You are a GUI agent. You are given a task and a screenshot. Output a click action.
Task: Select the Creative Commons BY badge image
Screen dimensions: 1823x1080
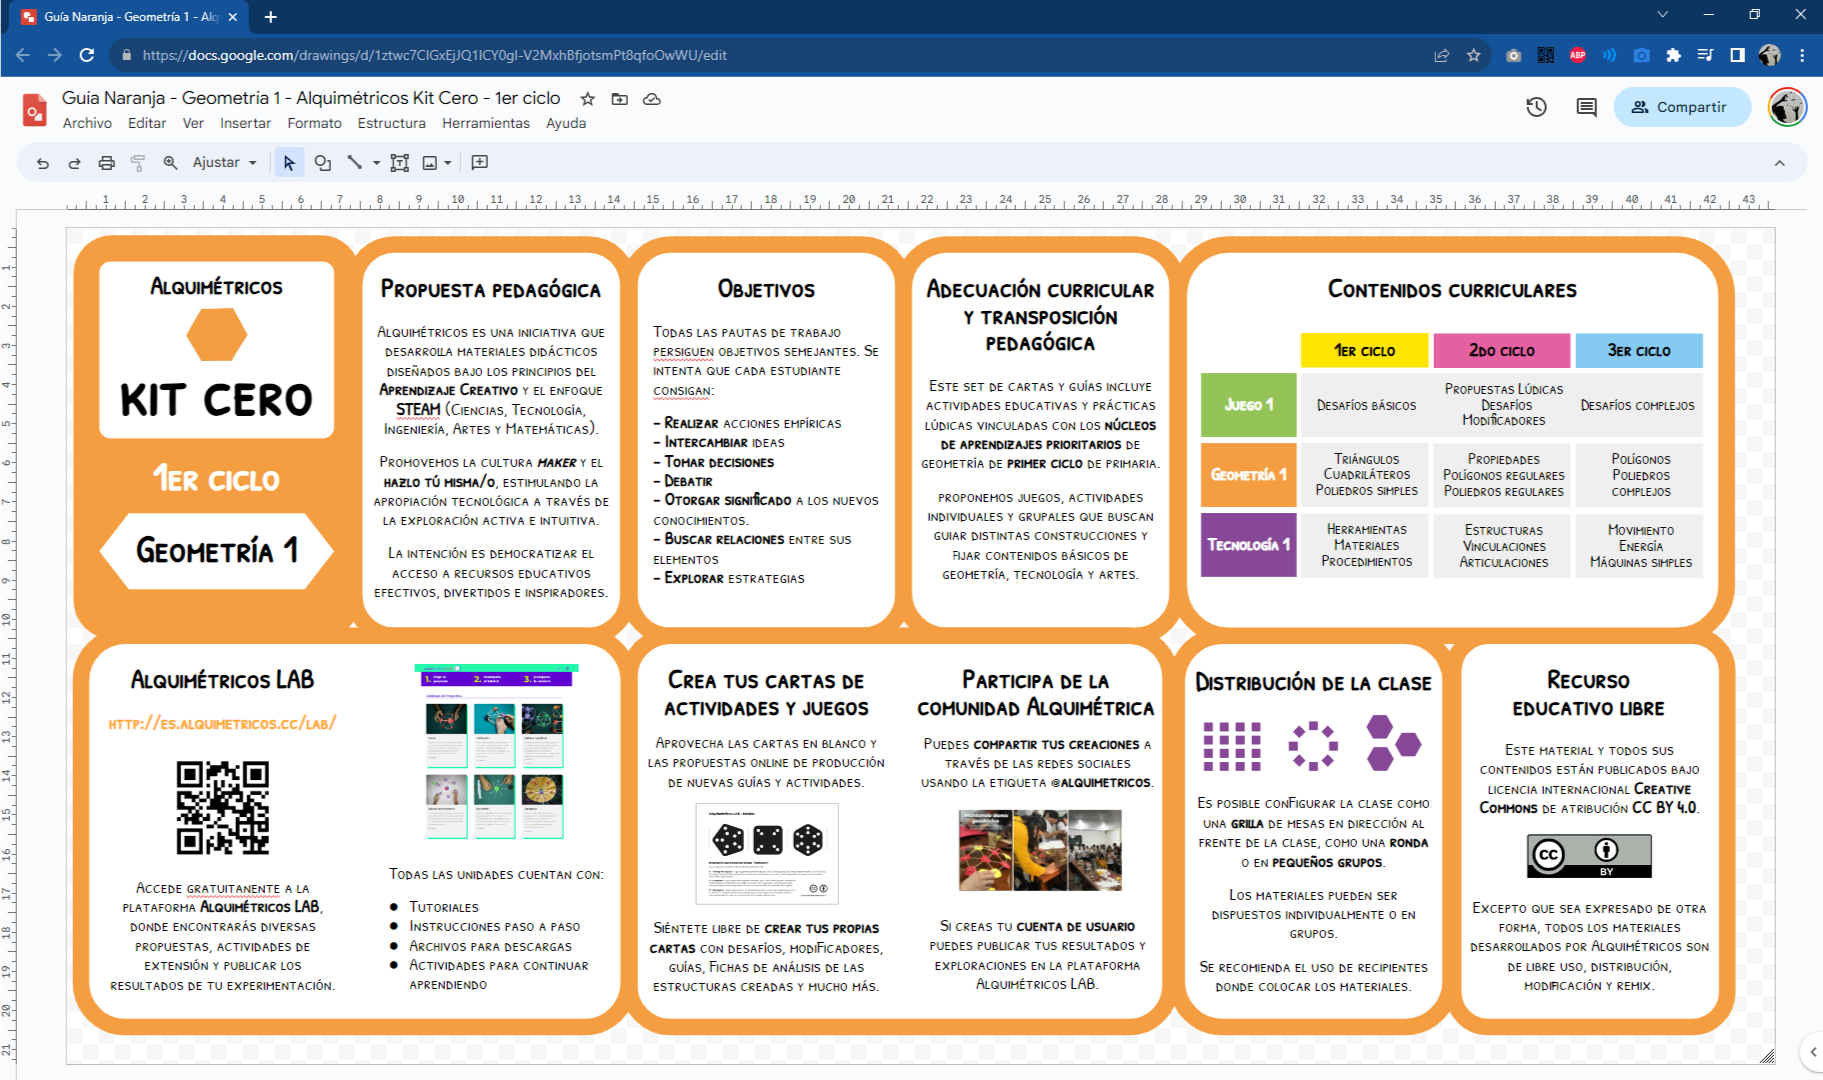pos(1589,855)
